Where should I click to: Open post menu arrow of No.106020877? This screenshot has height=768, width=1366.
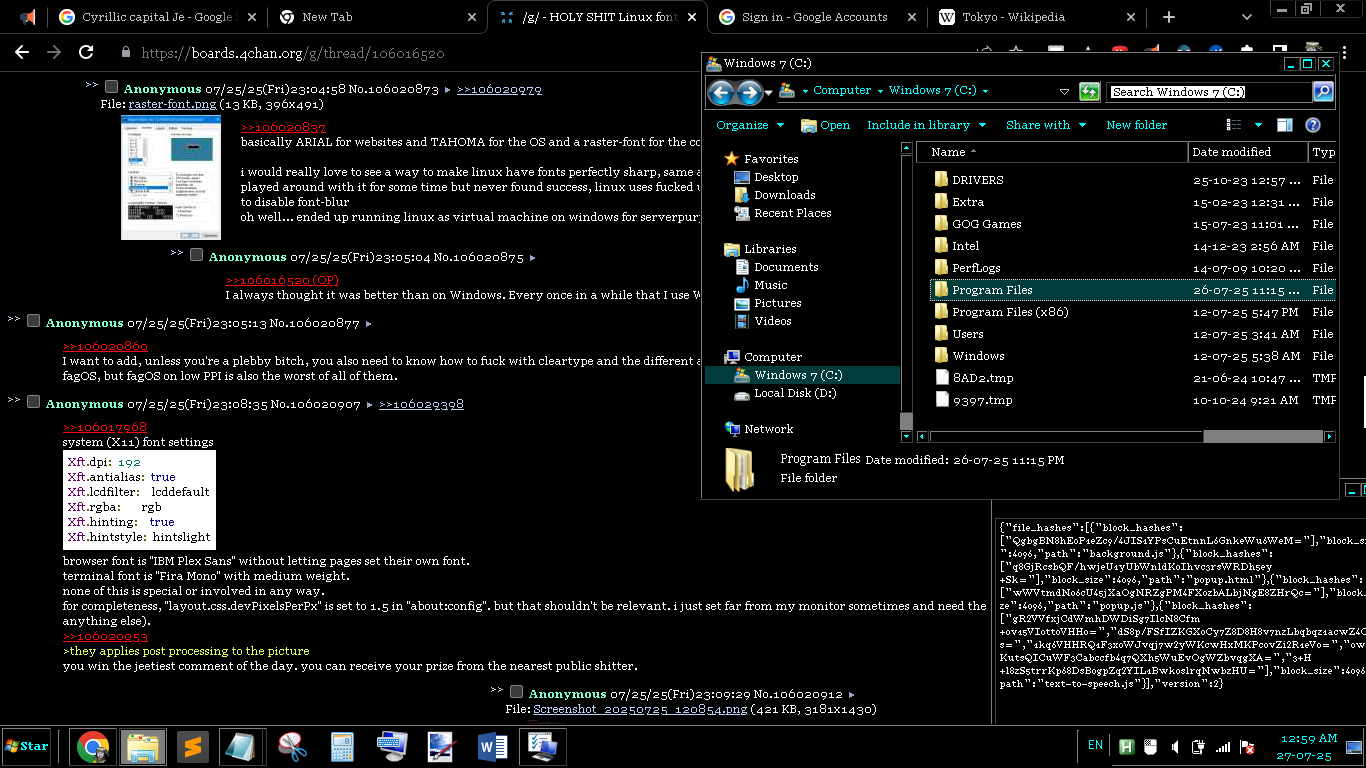coord(368,324)
